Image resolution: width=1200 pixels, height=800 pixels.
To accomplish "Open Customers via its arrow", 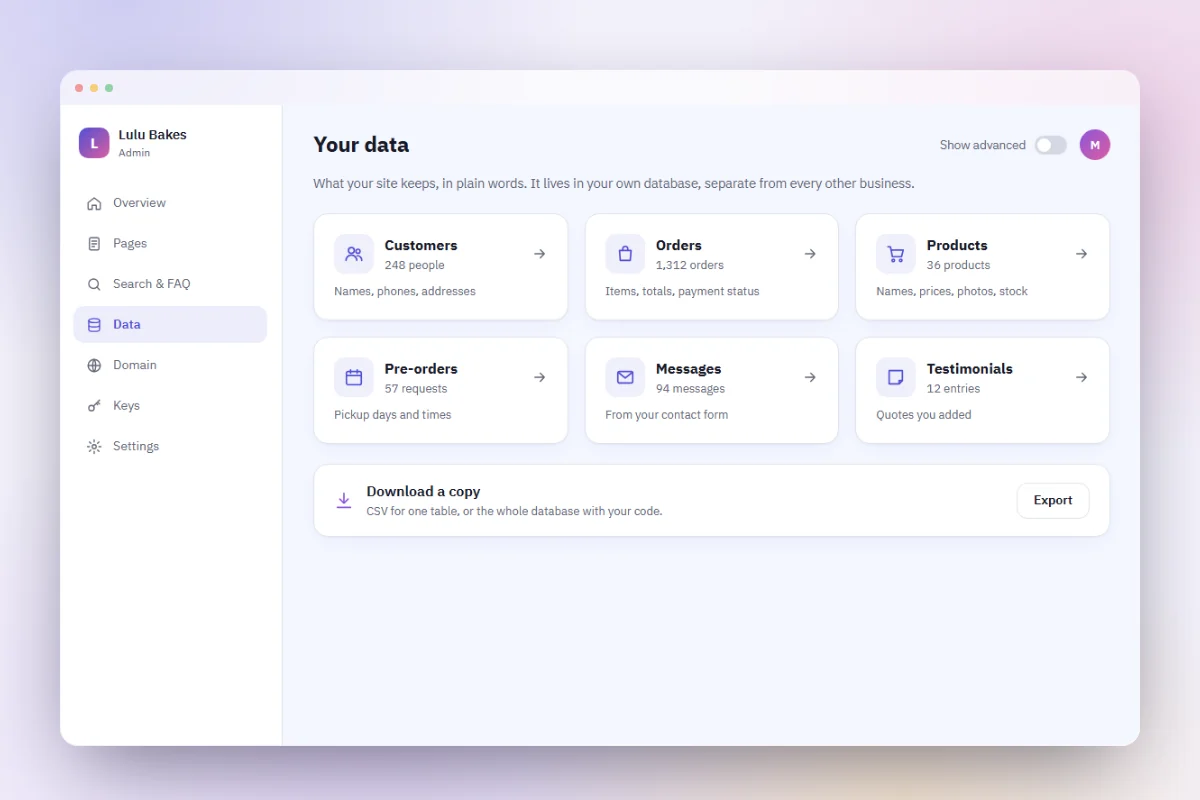I will (539, 254).
